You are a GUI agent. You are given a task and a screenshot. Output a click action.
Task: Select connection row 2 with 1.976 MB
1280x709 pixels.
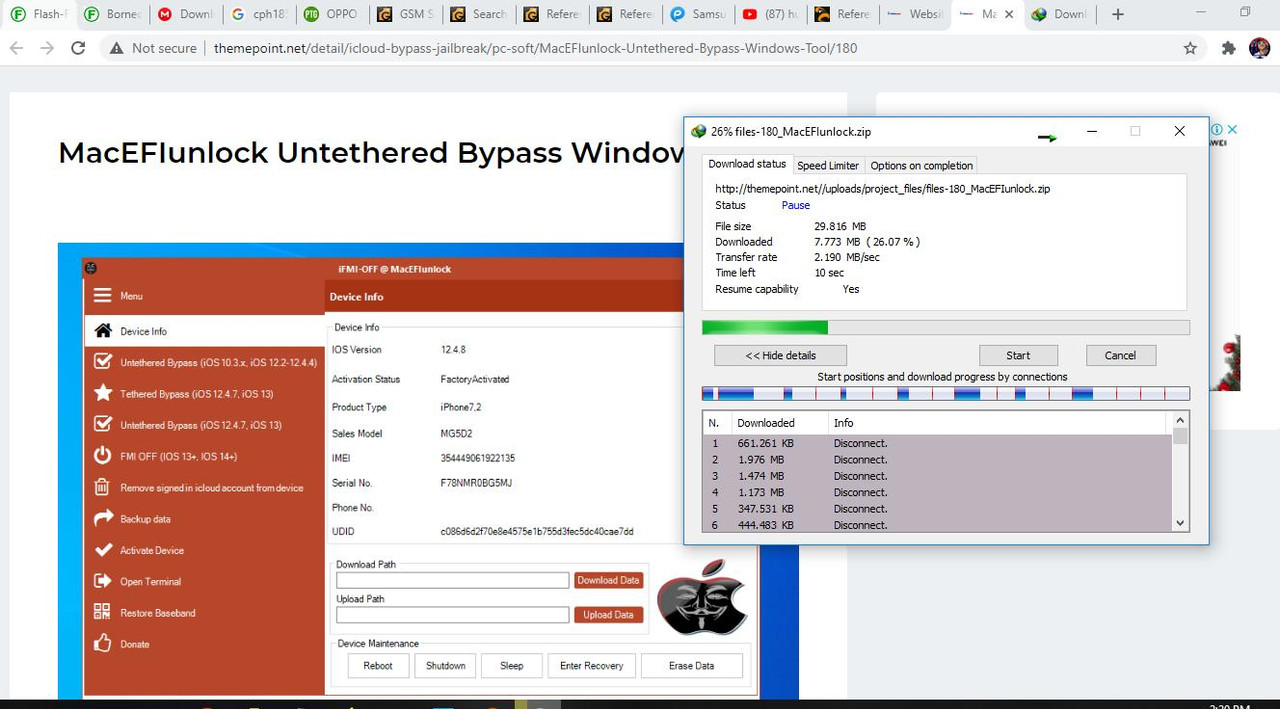pos(938,459)
